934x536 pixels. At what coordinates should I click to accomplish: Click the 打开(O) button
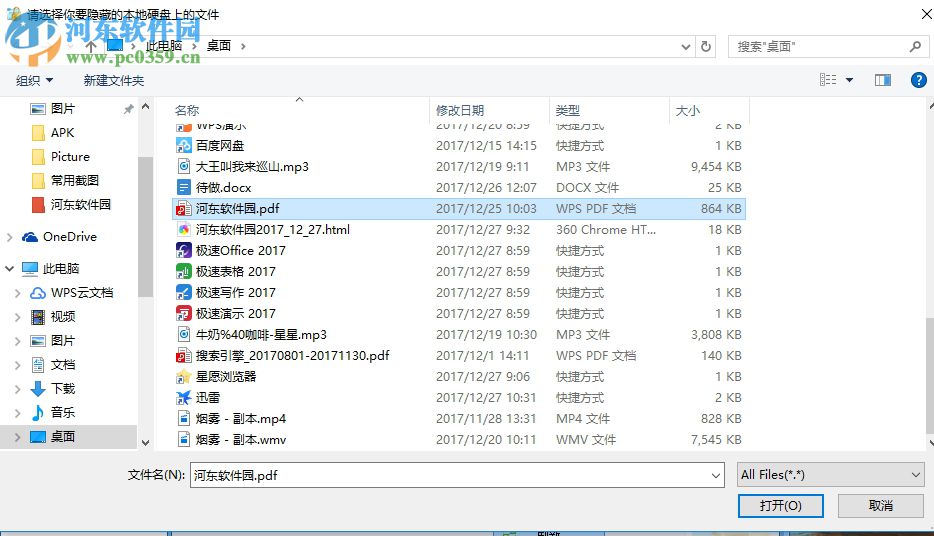(780, 506)
